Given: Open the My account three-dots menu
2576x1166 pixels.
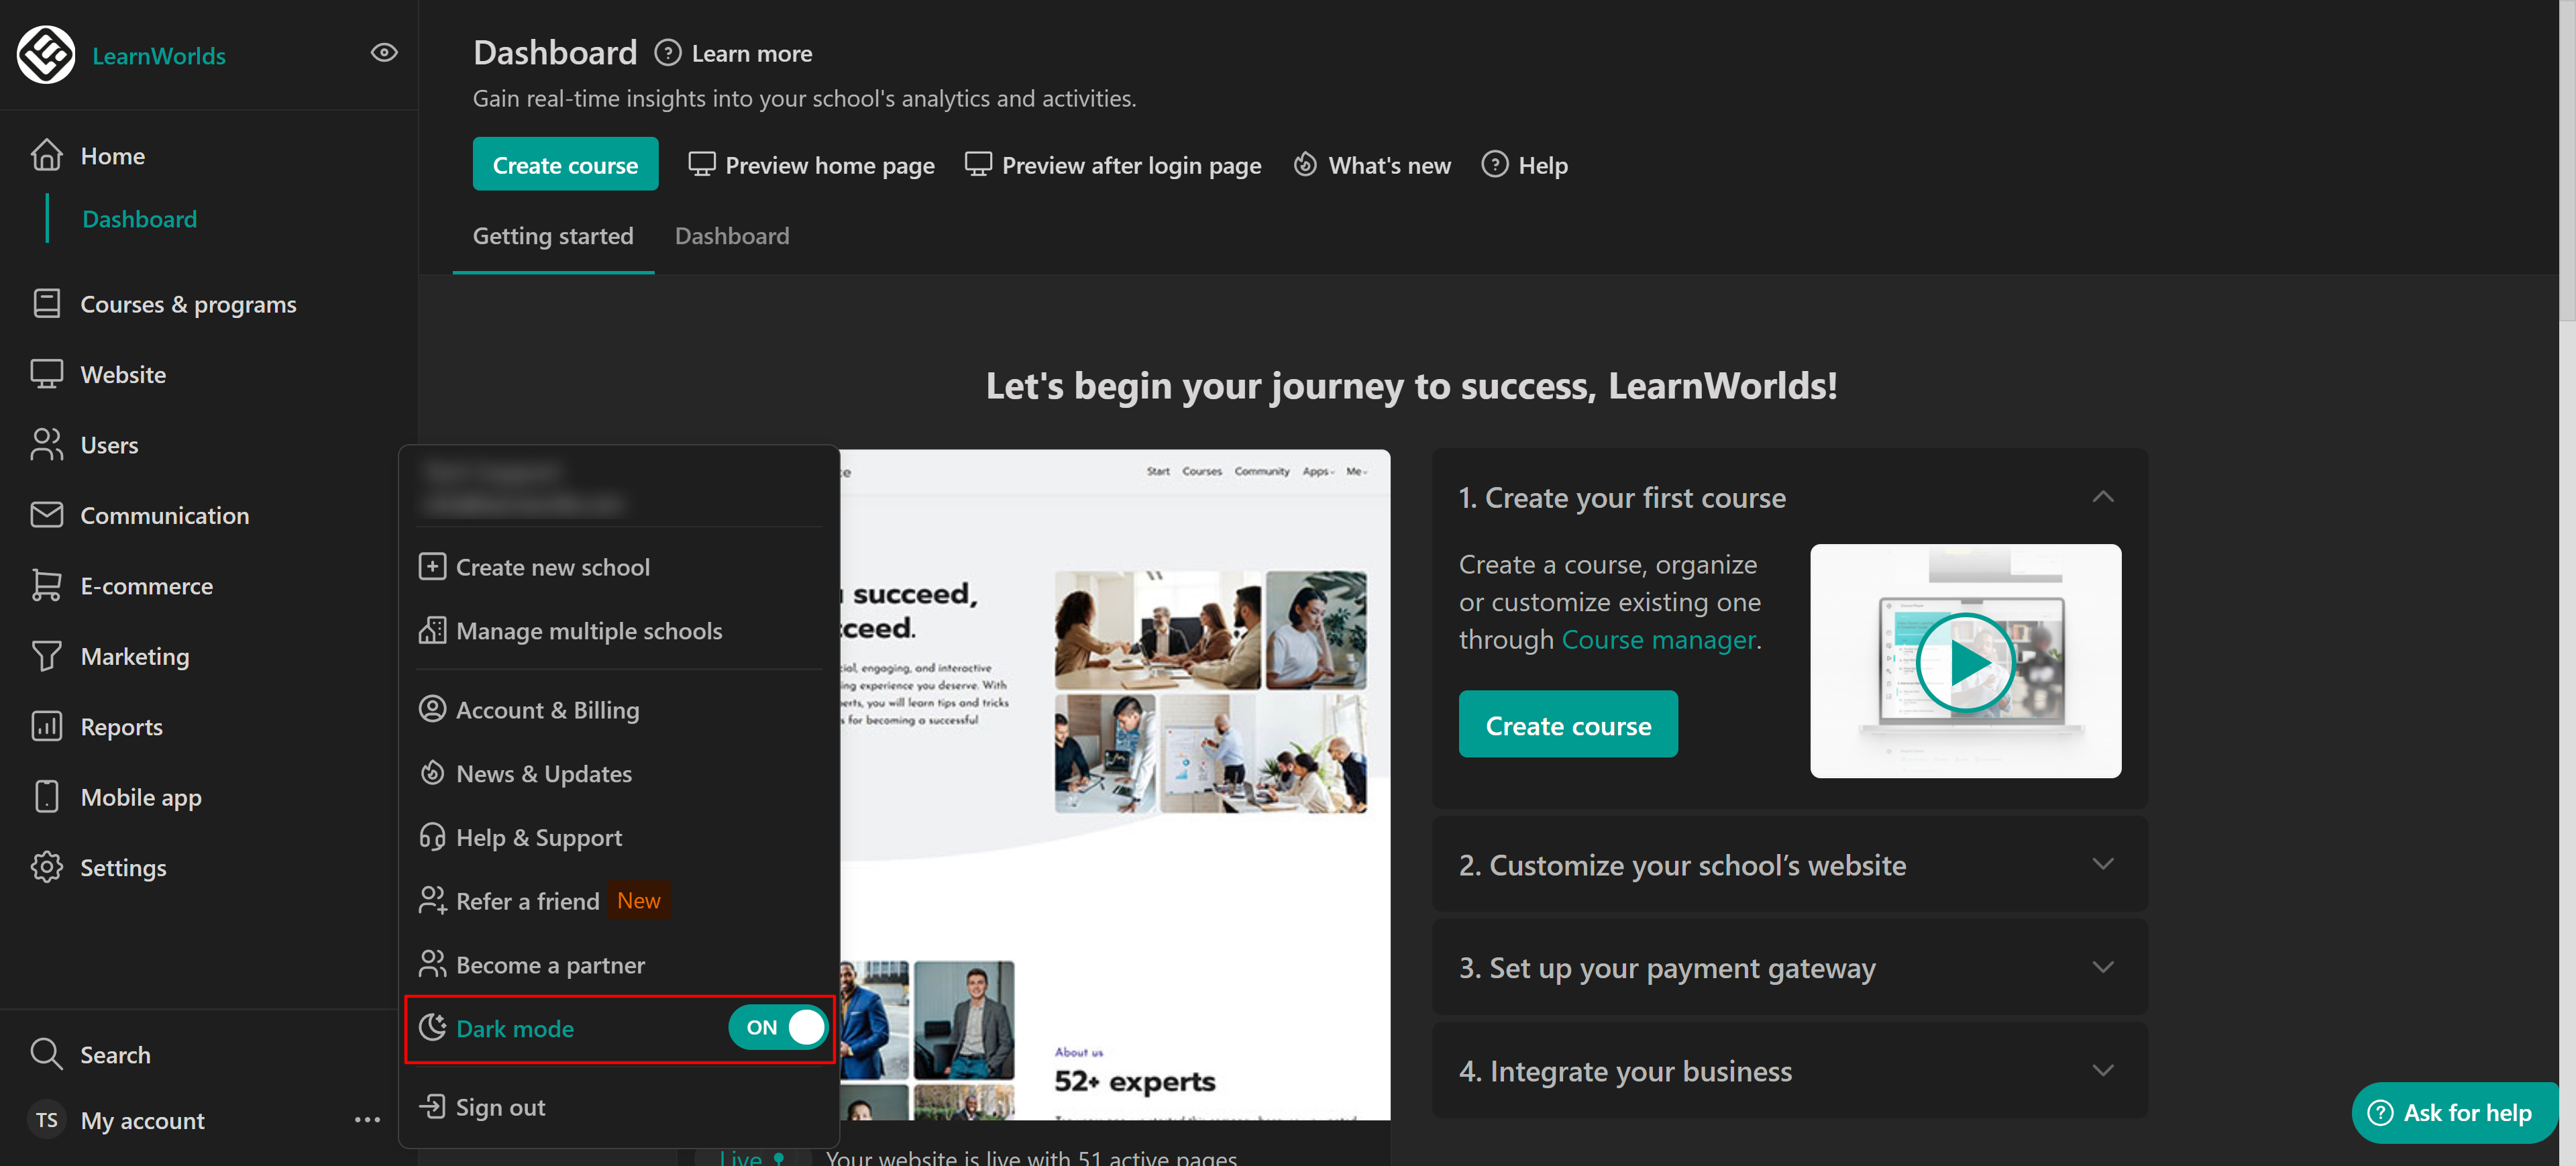Looking at the screenshot, I should click(367, 1120).
